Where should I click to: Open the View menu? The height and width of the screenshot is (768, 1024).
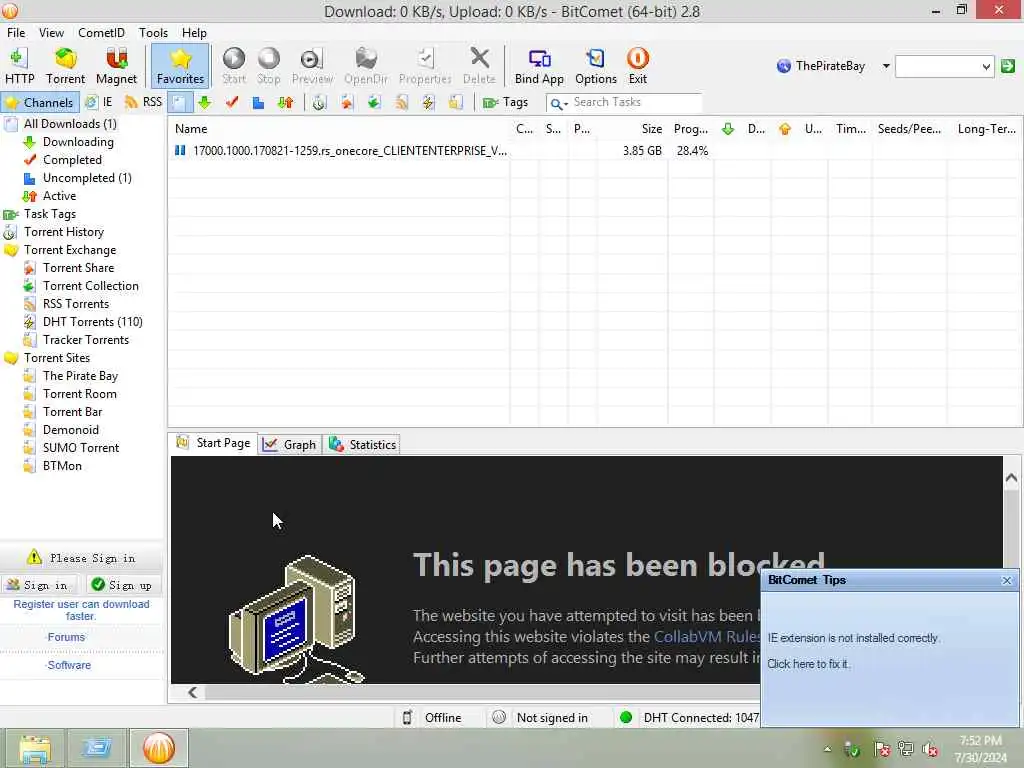click(x=51, y=33)
